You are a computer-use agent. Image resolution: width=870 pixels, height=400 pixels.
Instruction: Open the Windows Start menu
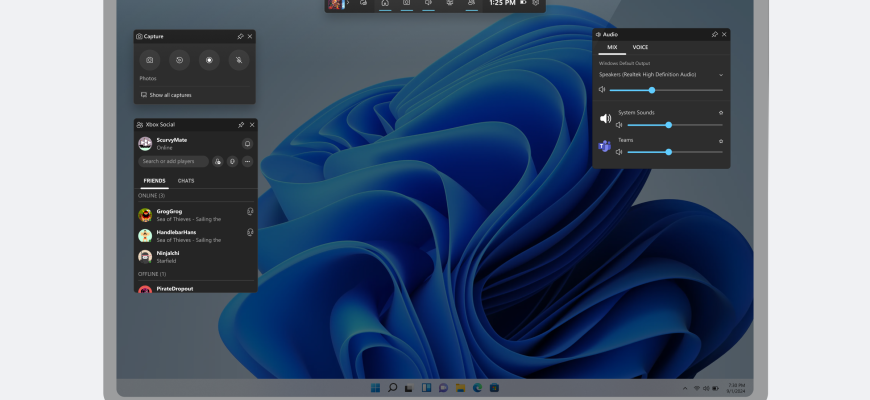(x=376, y=388)
